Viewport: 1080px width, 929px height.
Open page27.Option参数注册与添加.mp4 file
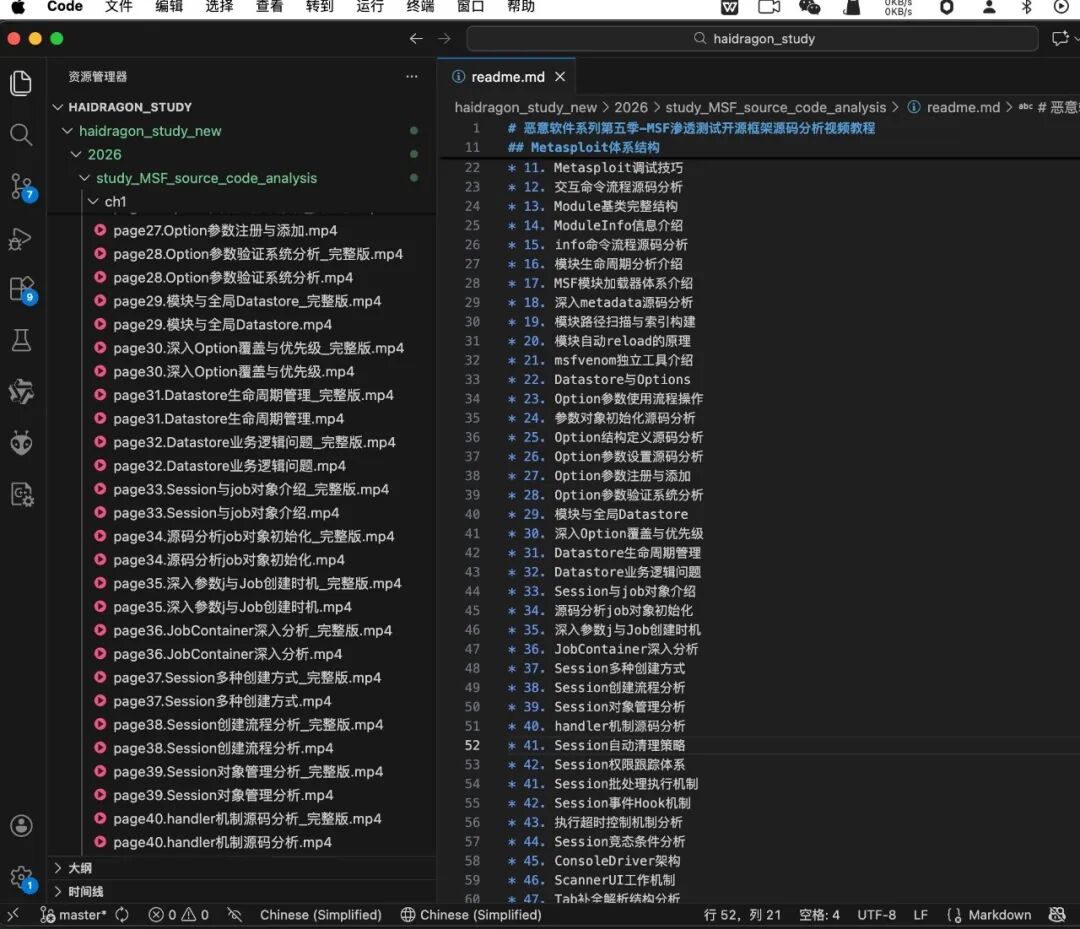pos(225,230)
